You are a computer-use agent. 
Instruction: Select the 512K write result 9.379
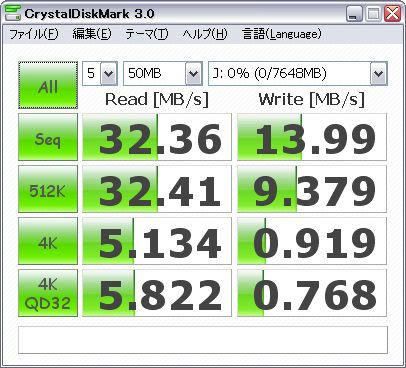pos(312,189)
